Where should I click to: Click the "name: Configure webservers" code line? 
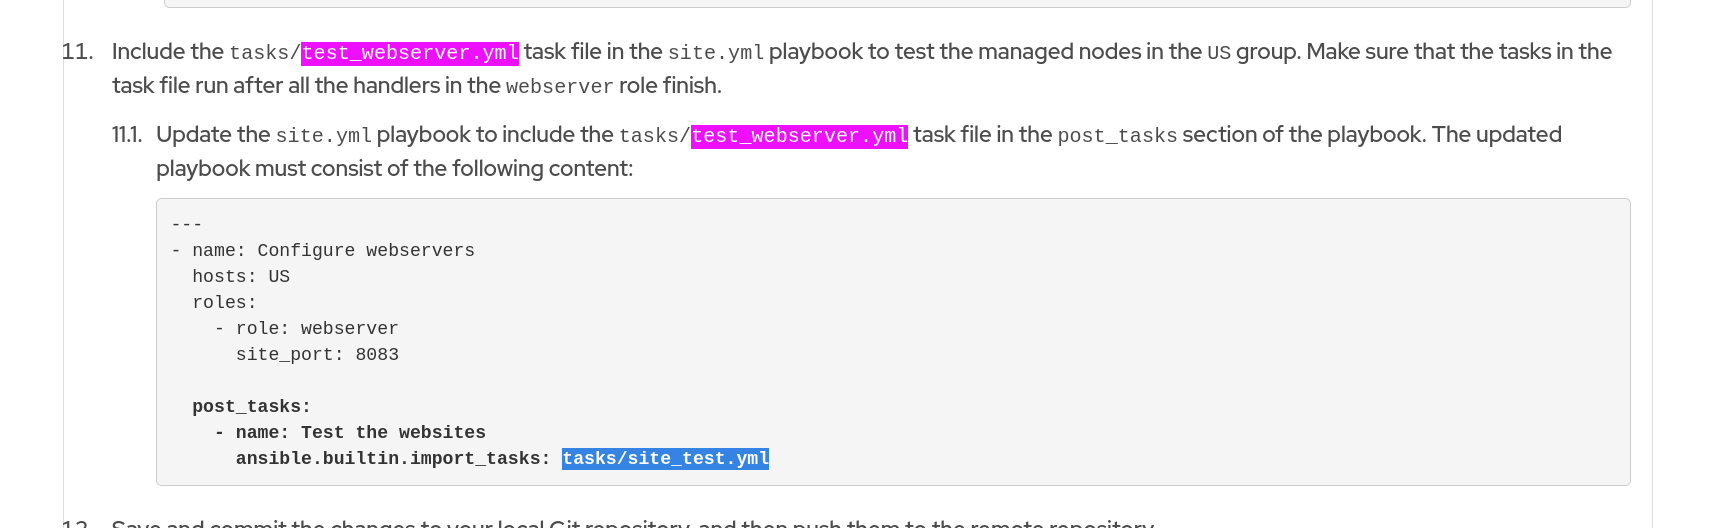coord(333,251)
